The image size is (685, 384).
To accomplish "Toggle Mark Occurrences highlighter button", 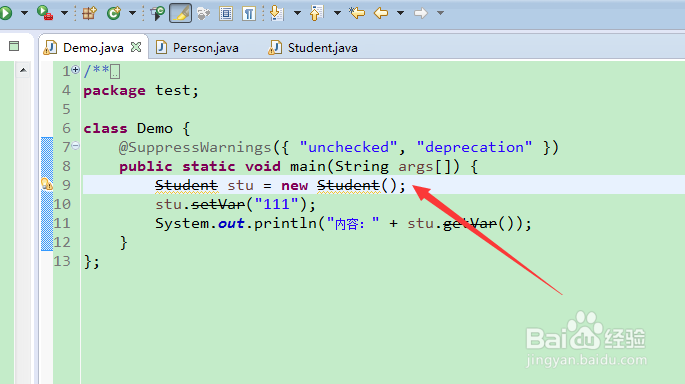I will point(180,13).
